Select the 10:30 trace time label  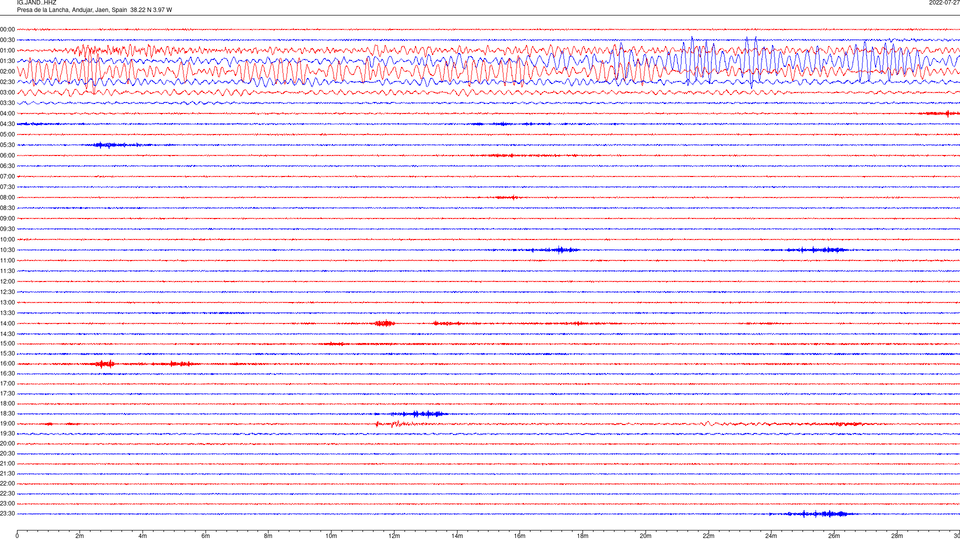tap(7, 250)
